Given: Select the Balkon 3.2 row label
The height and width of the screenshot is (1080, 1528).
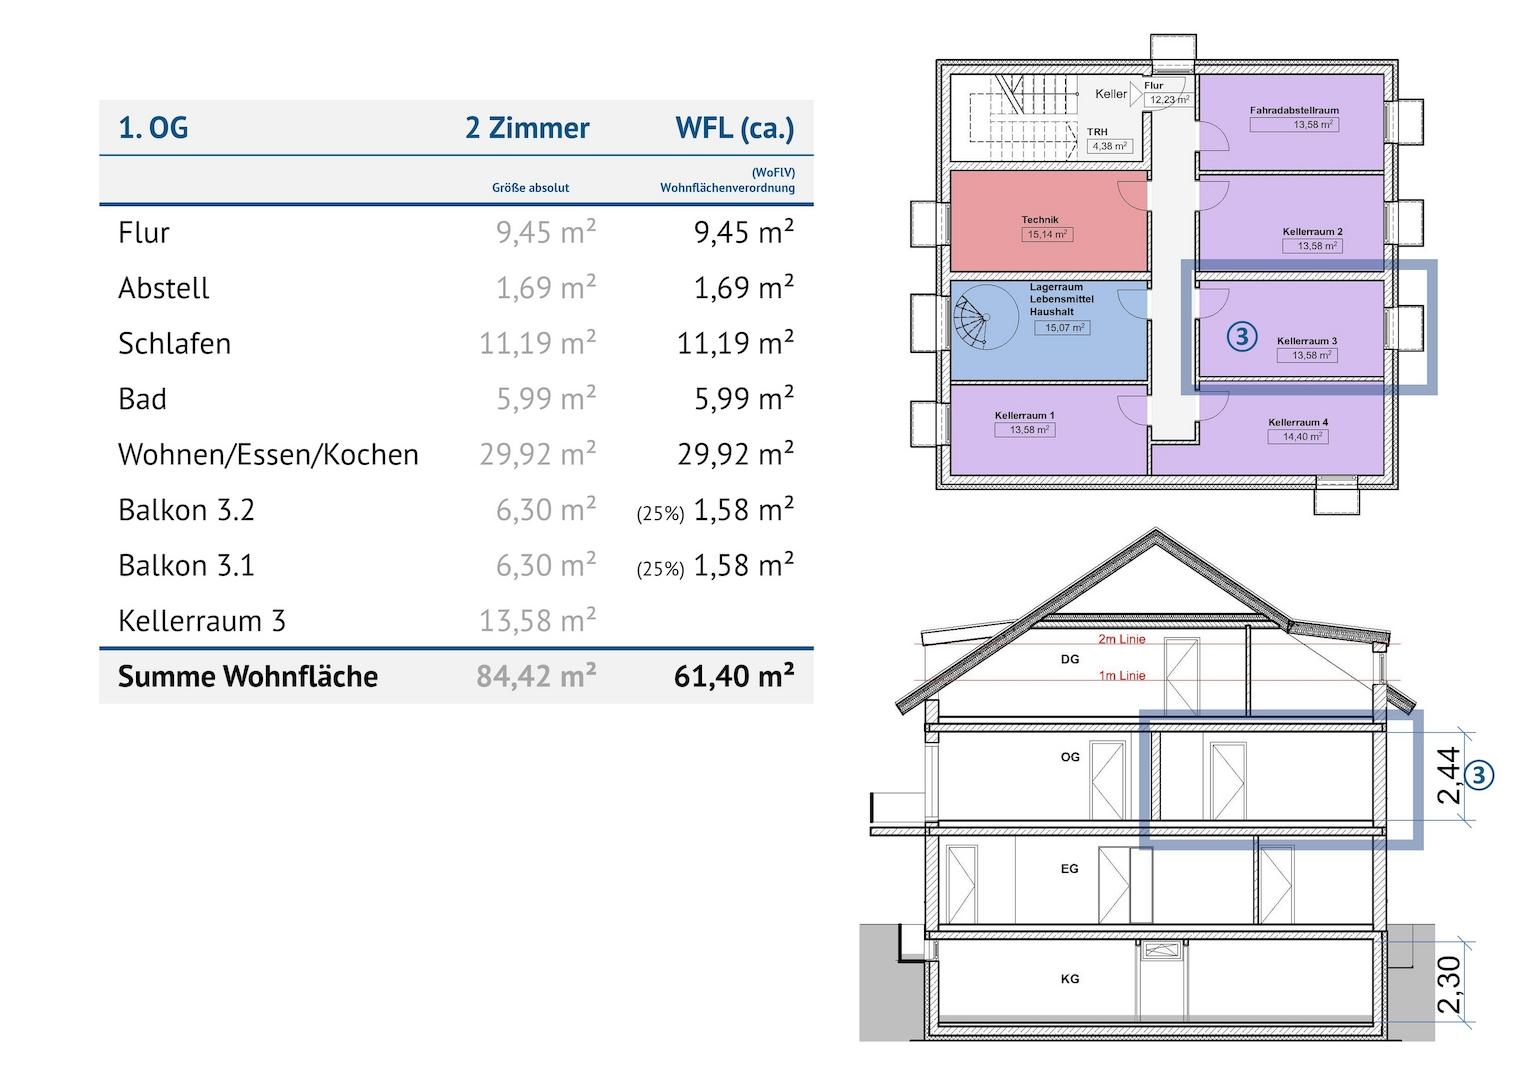Looking at the screenshot, I should [186, 510].
